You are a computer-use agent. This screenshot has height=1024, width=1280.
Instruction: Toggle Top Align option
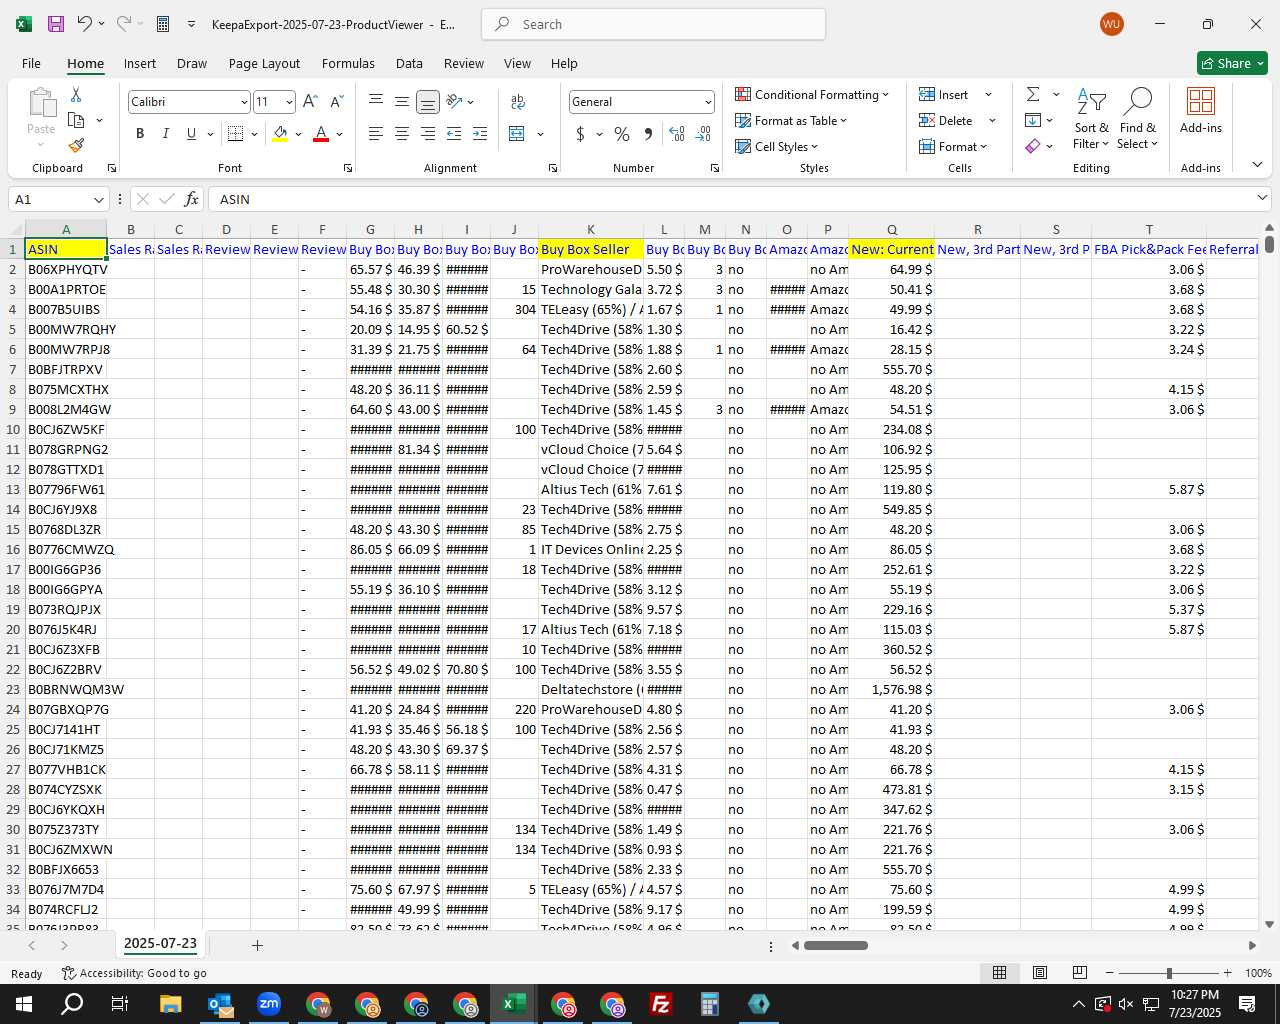pyautogui.click(x=376, y=102)
